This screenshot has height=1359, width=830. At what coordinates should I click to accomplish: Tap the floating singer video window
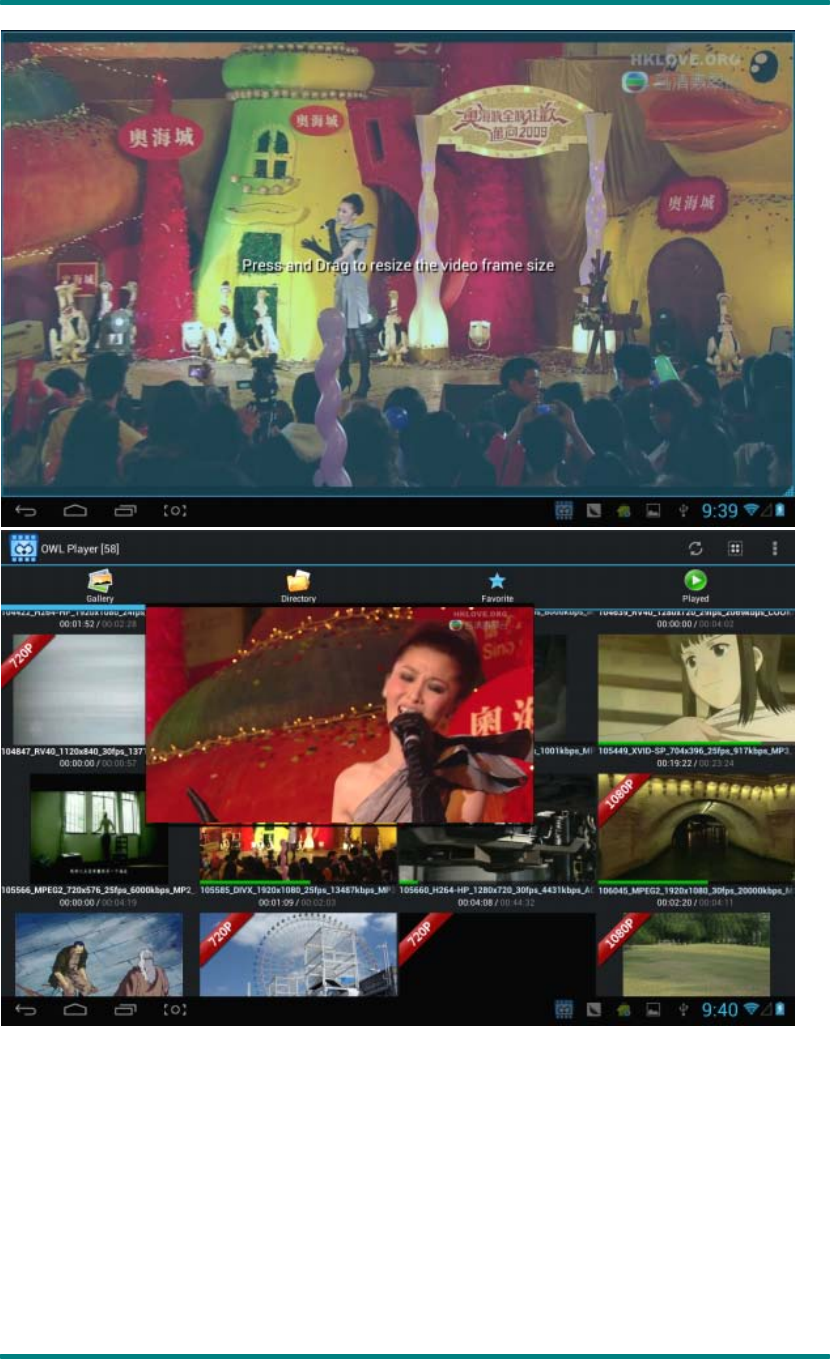point(339,714)
